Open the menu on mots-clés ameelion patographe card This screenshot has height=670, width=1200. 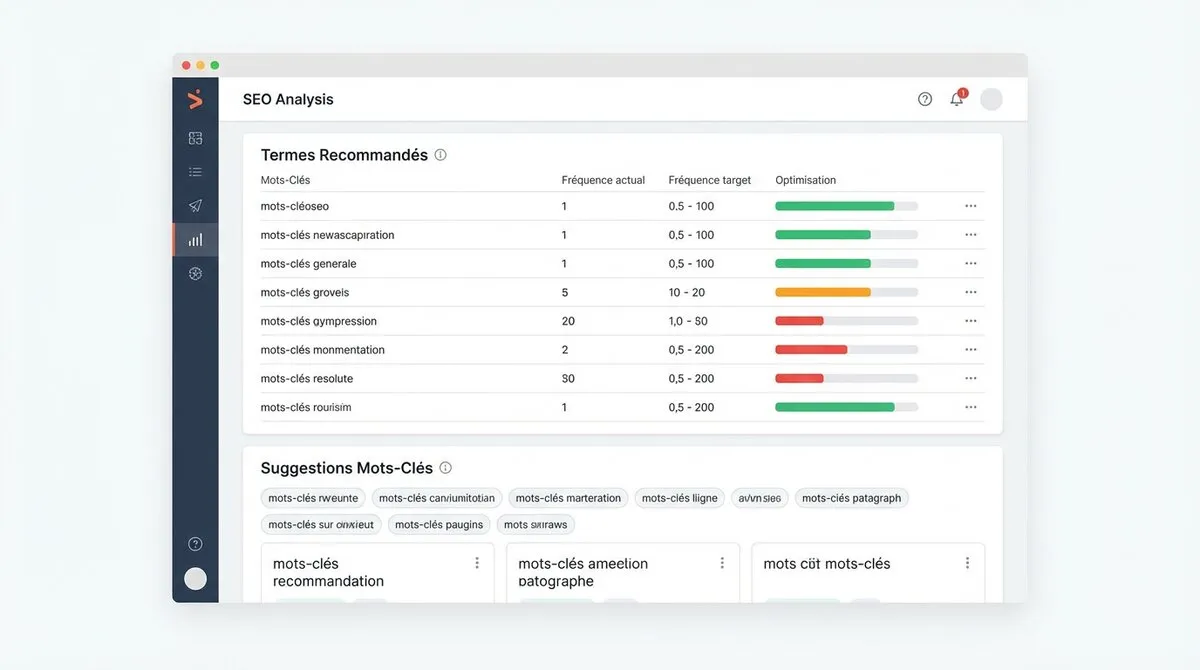722,563
